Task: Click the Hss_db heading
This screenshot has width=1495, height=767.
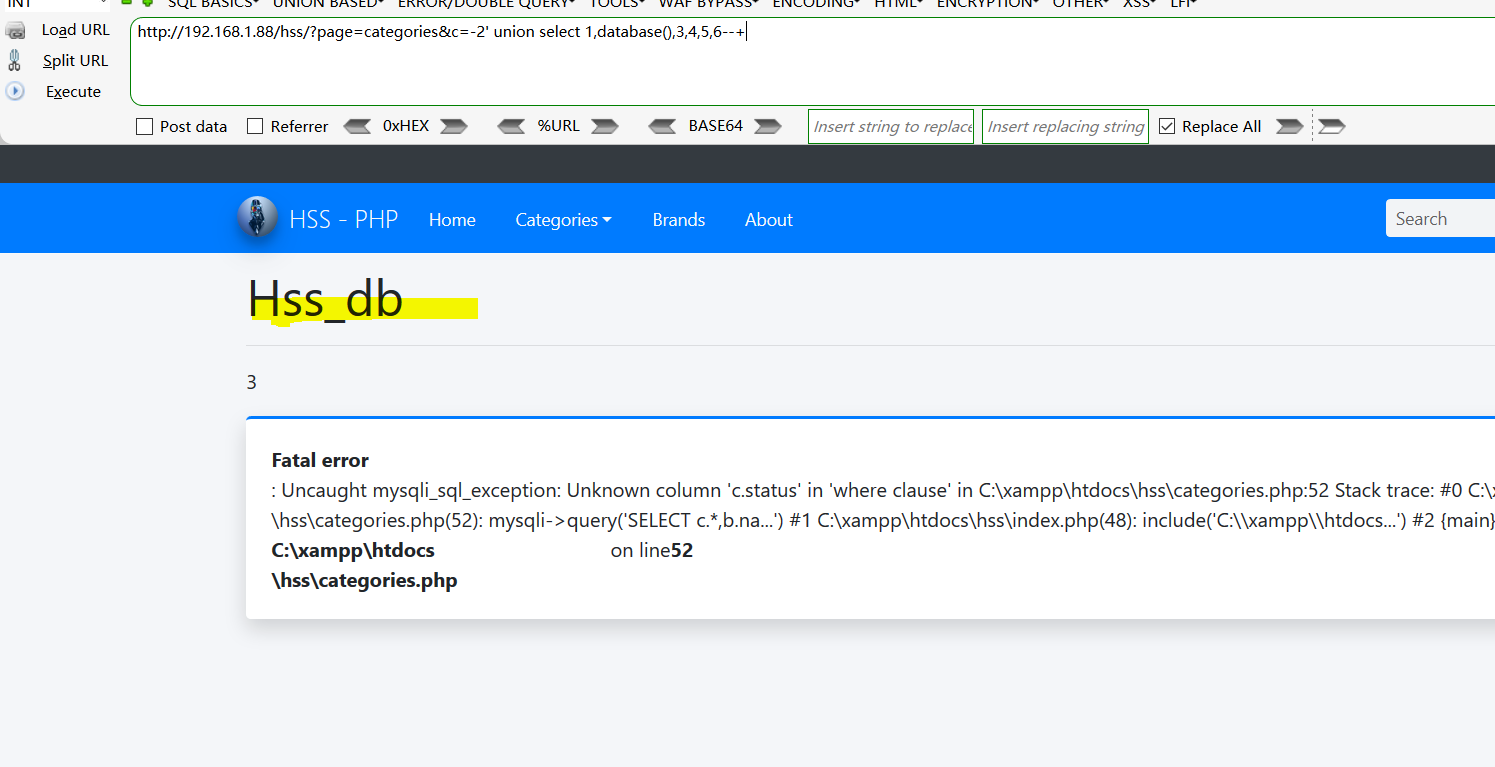Action: click(325, 298)
